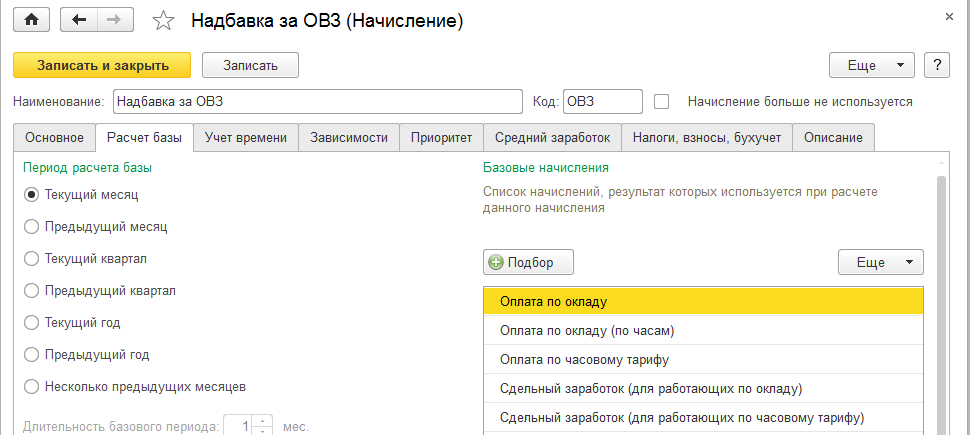970x435 pixels.
Task: Click the Записать button
Action: [x=251, y=65]
